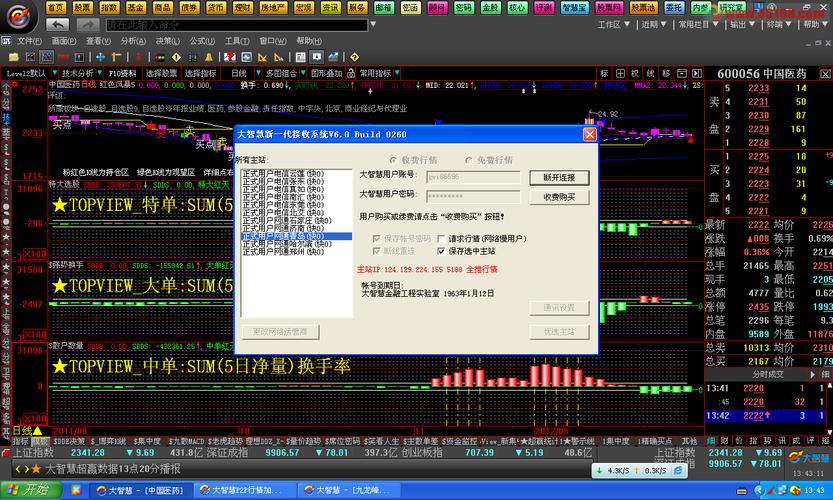Screen dimensions: 833x500
Task: Click the padlock icon beside 图形叠加
Action: coord(351,73)
